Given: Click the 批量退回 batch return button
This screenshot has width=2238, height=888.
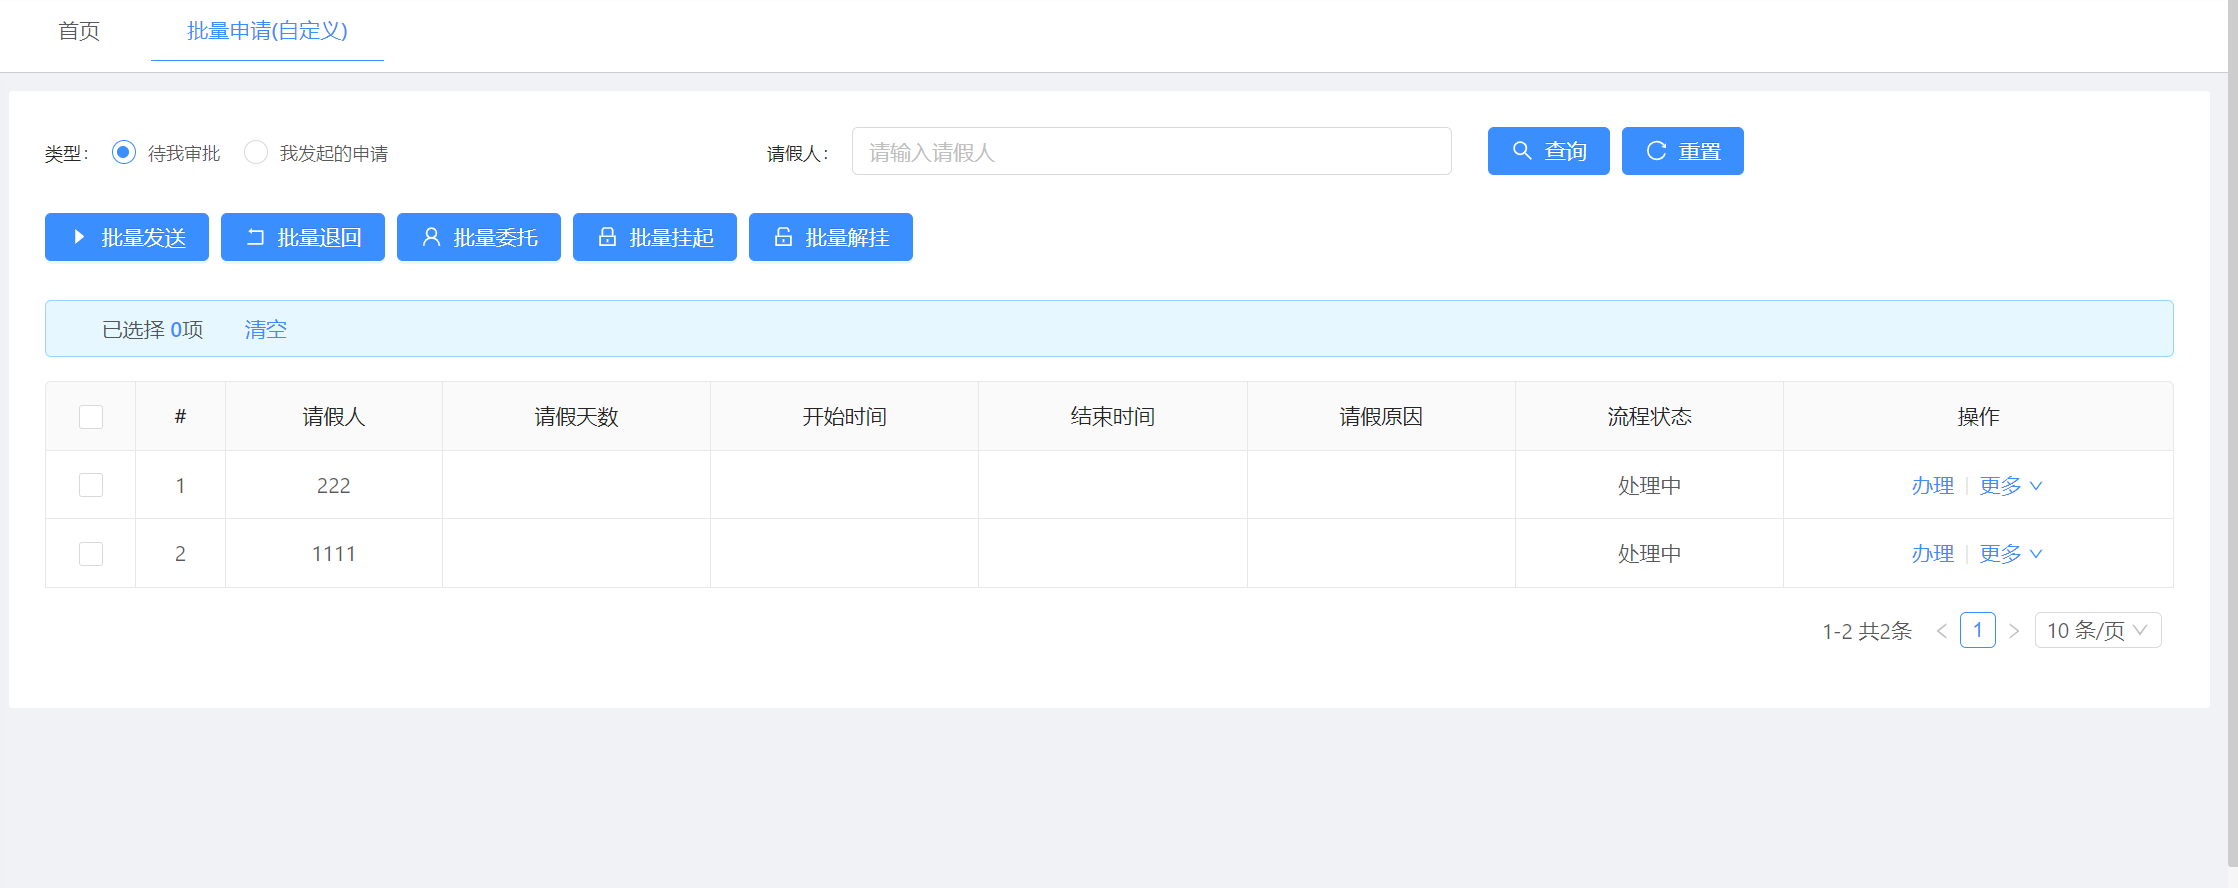Looking at the screenshot, I should pos(303,237).
